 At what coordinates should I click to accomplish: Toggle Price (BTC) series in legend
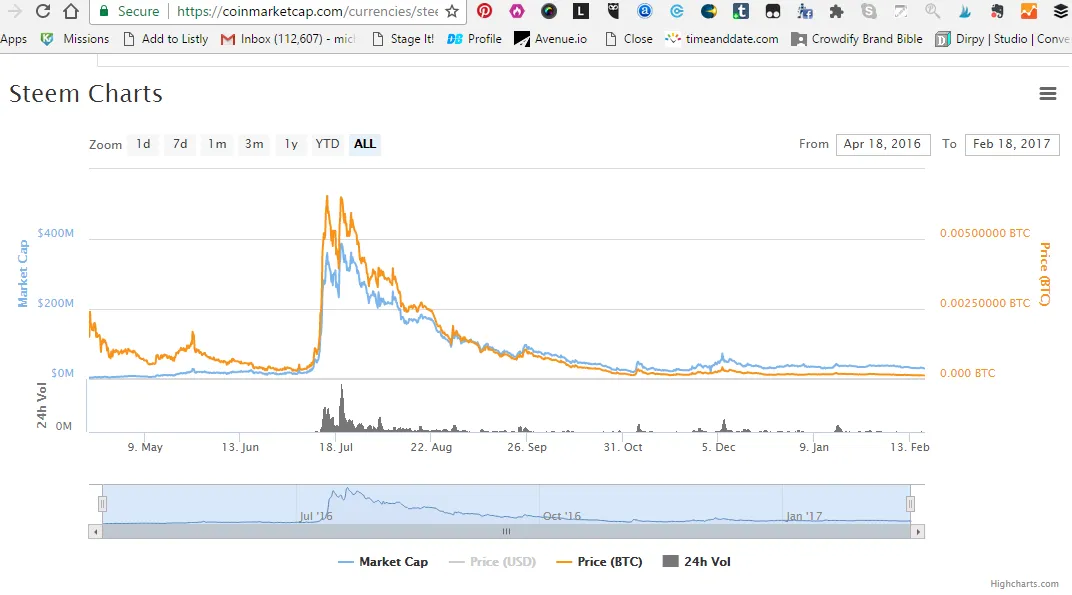click(x=600, y=561)
